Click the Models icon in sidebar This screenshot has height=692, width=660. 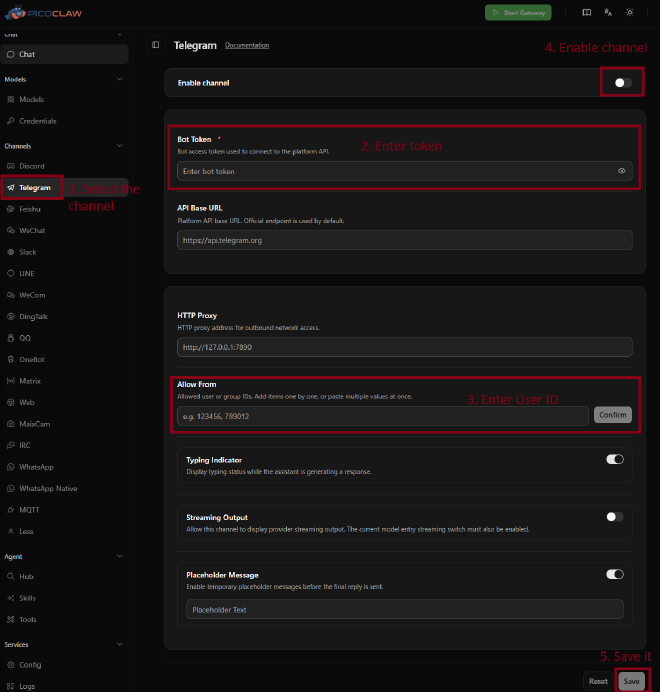tap(11, 99)
